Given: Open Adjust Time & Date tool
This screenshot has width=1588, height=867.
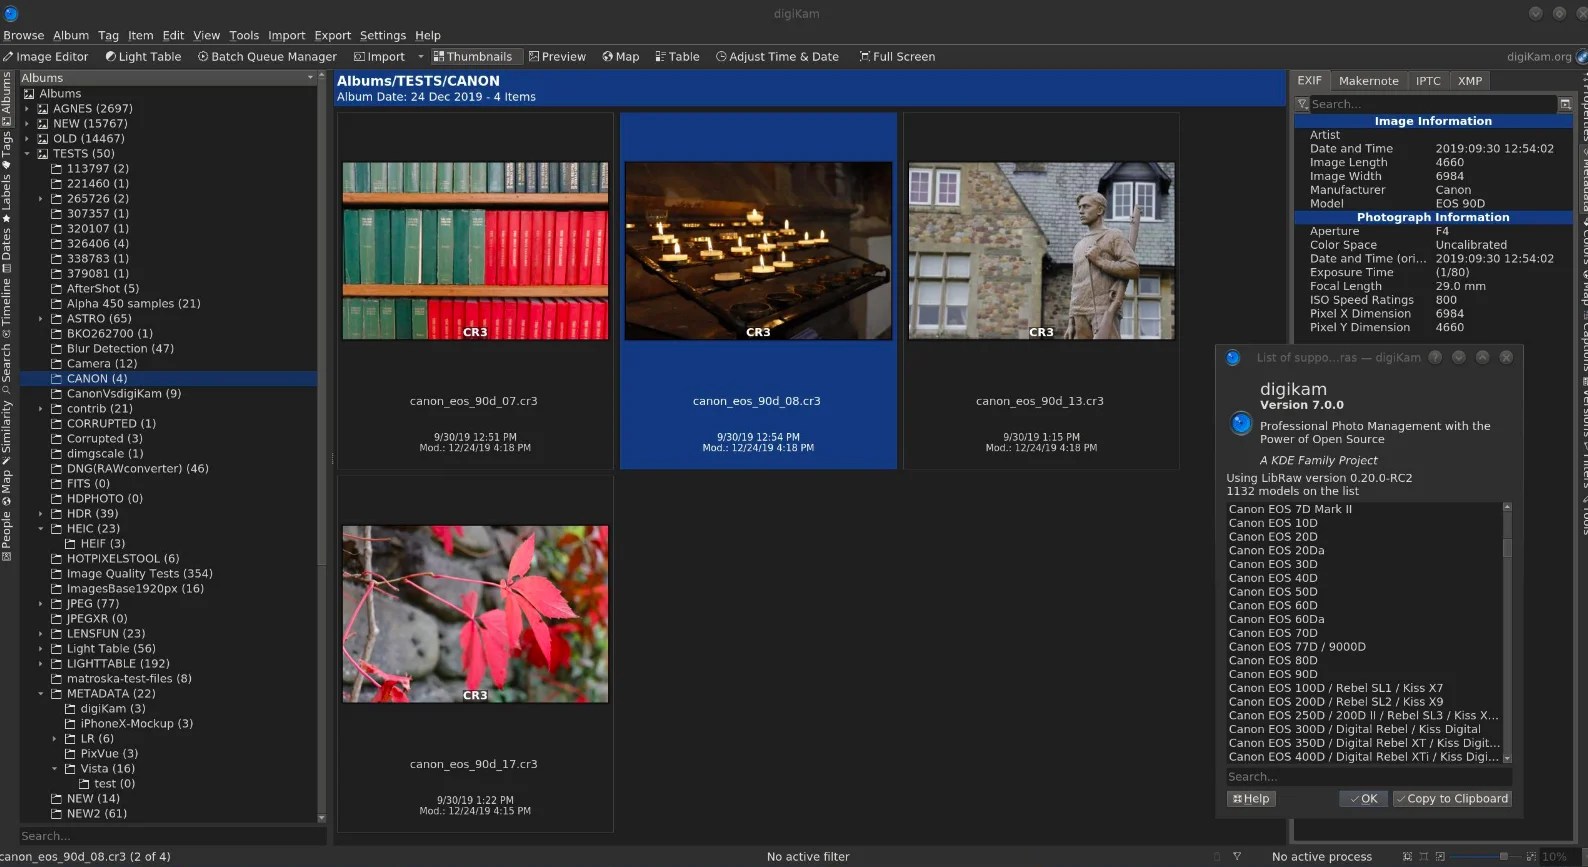Looking at the screenshot, I should pyautogui.click(x=777, y=57).
